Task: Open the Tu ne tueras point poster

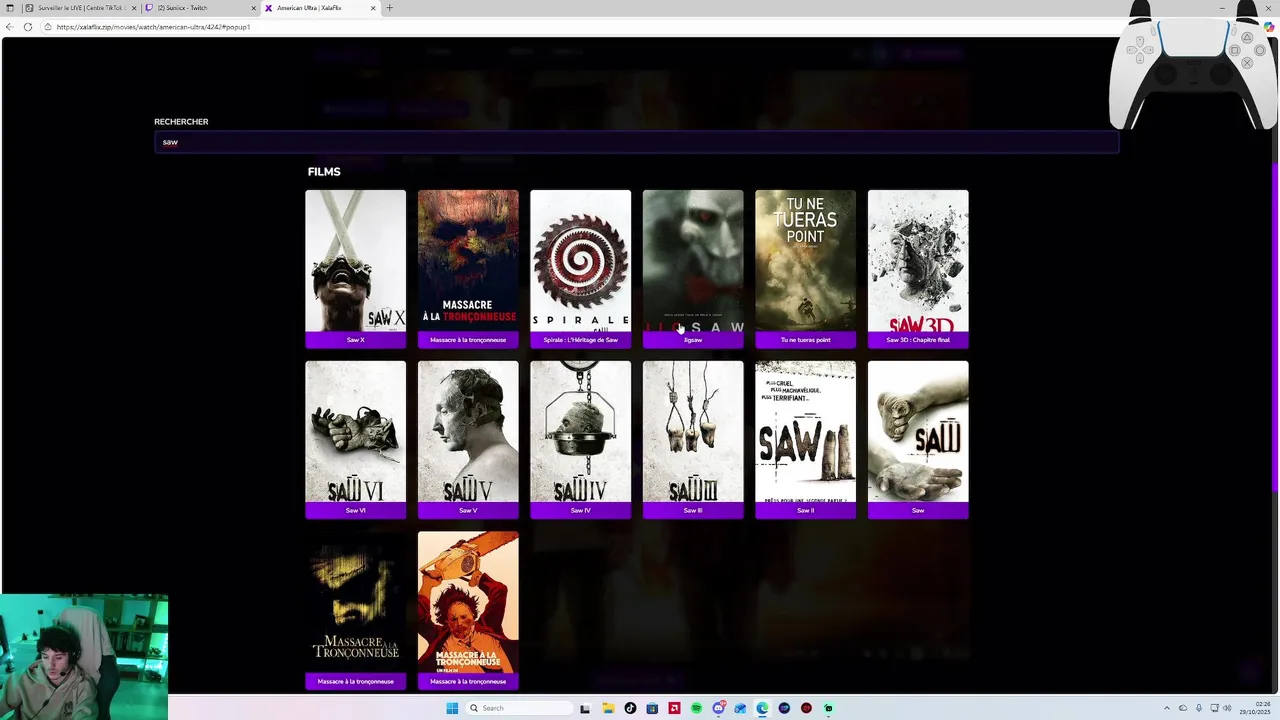Action: coord(805,268)
